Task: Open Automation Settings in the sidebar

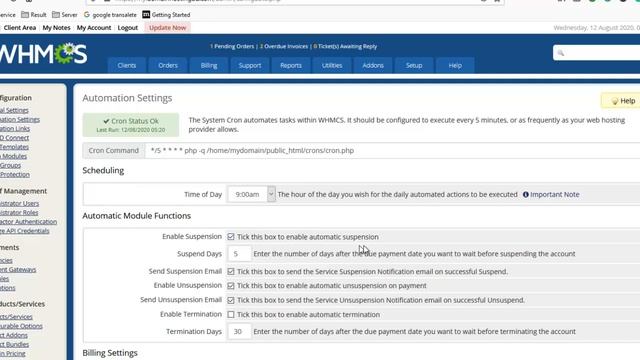Action: tap(20, 119)
